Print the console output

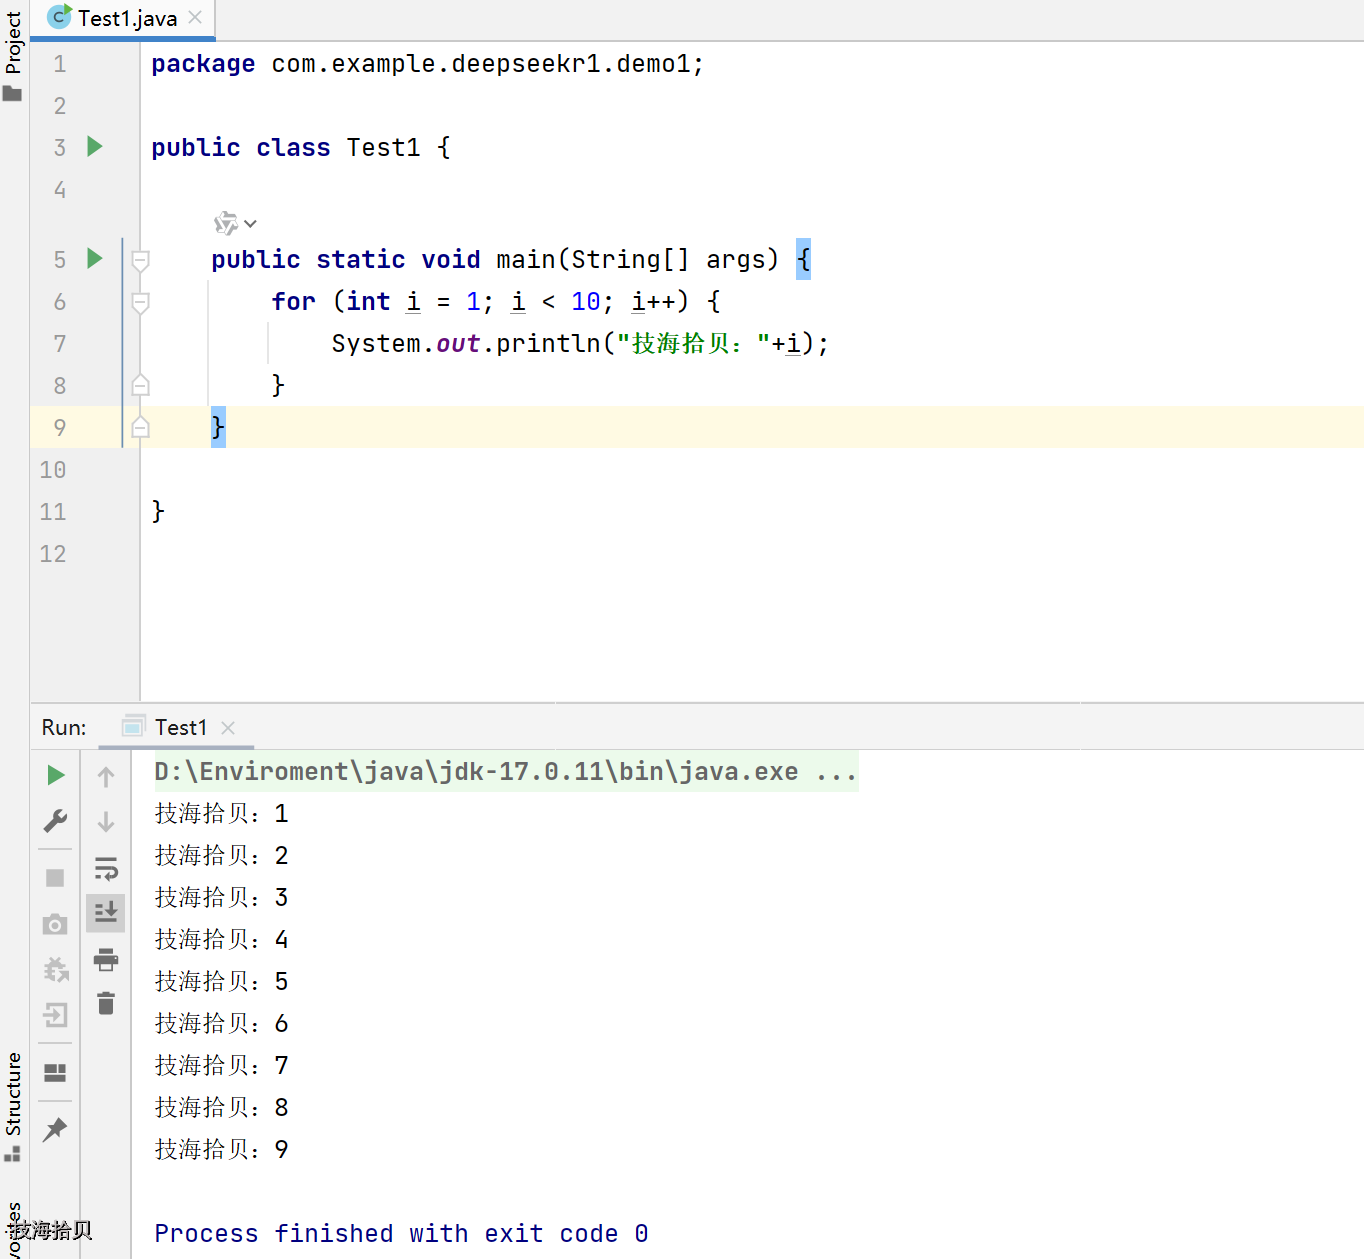pos(106,960)
